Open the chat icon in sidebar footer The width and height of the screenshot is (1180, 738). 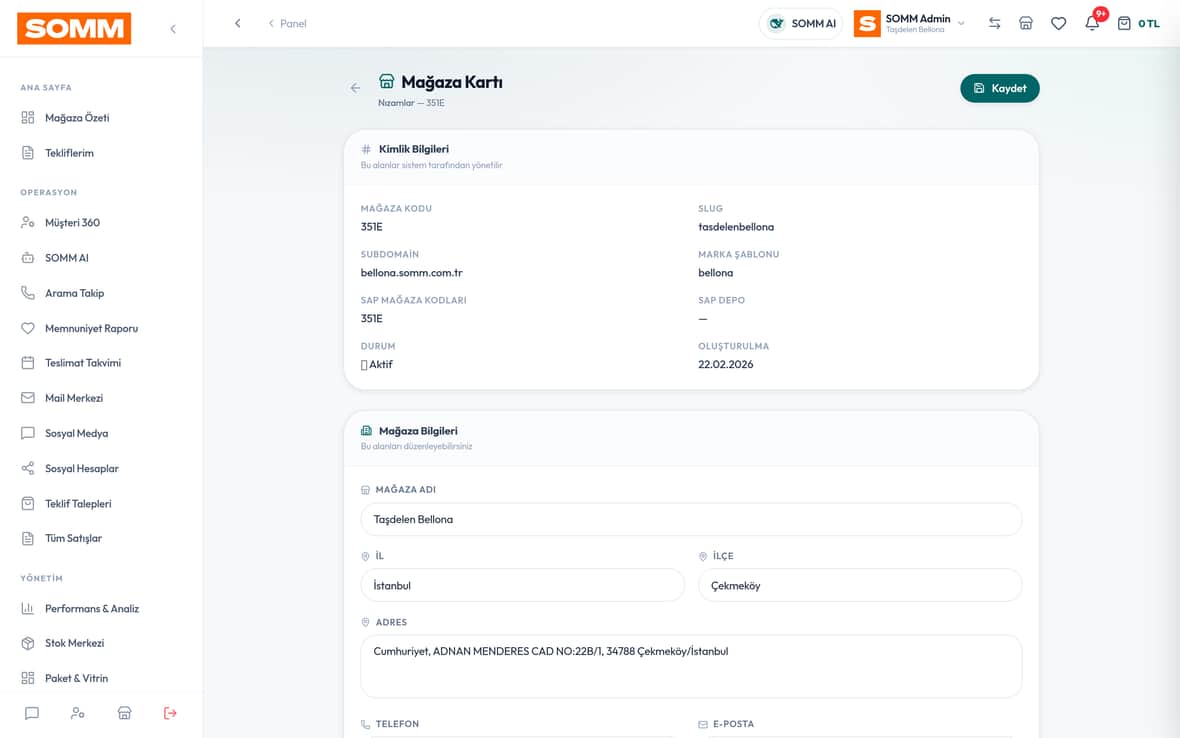coord(32,712)
